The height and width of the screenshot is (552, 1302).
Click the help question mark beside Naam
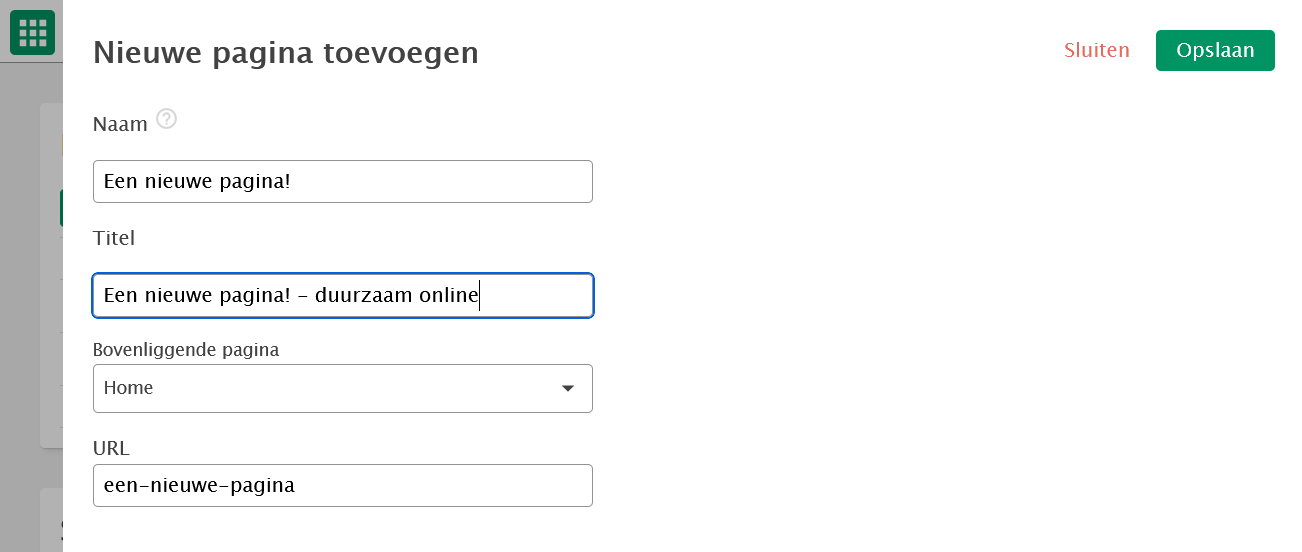(x=166, y=120)
